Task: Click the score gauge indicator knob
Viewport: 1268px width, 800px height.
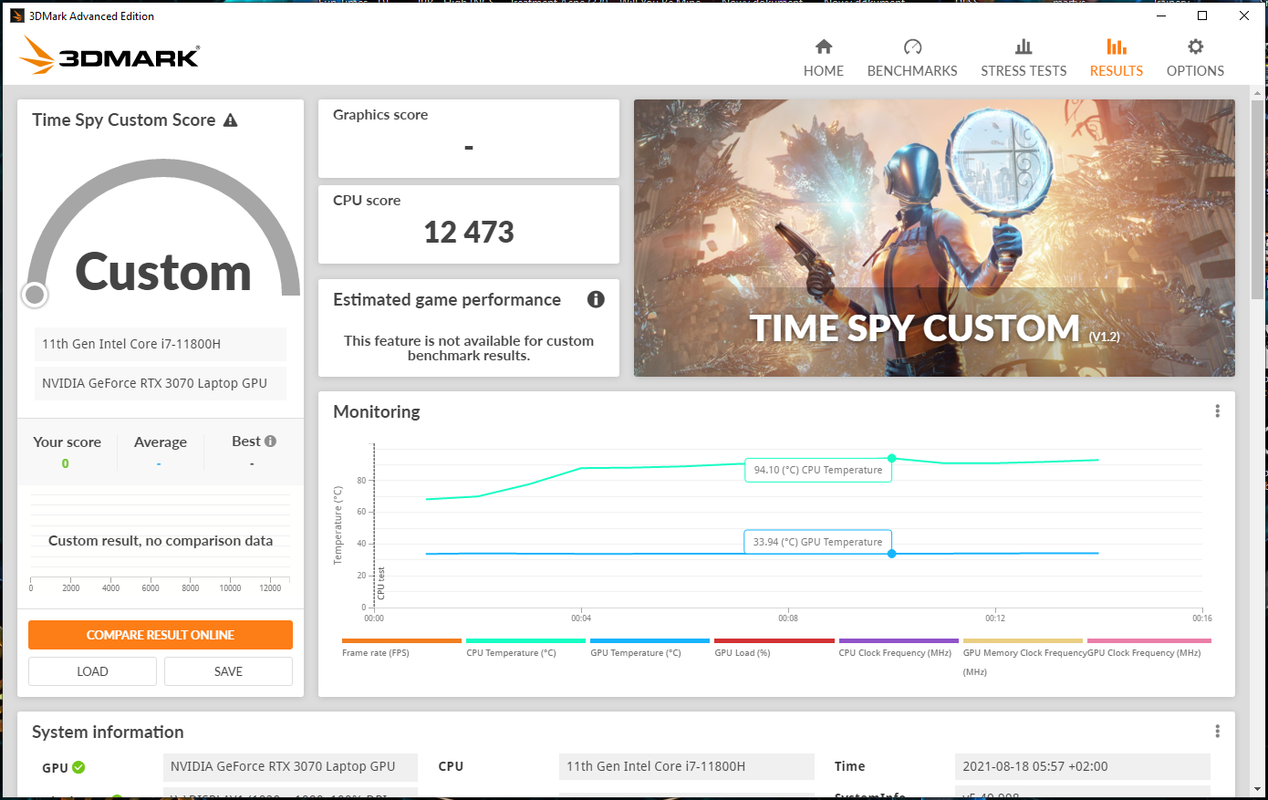Action: tap(35, 294)
